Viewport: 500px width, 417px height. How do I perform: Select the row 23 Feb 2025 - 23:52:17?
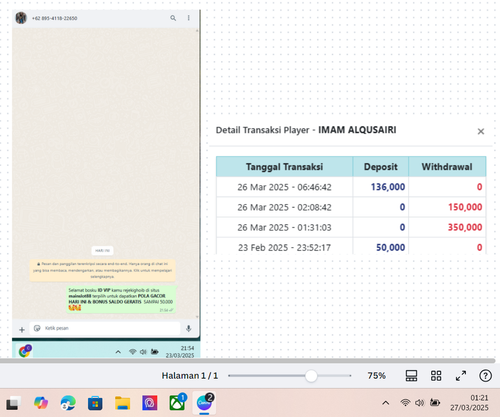click(x=351, y=247)
